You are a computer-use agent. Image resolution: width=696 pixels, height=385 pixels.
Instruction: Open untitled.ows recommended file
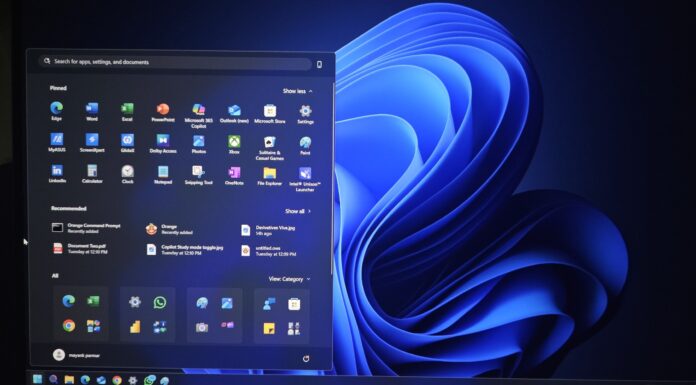(269, 251)
